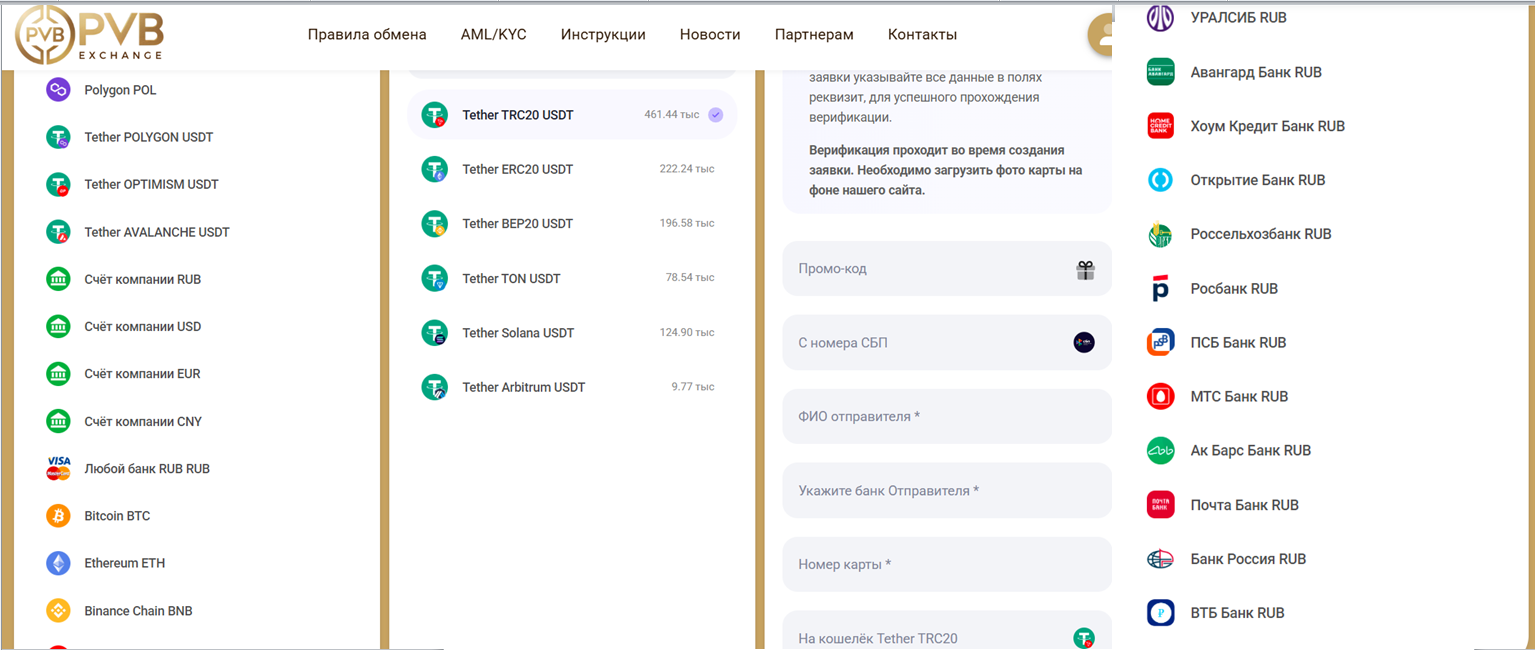Click the Банк Россия logo icon
Screen dimensions: 1535x650
coord(1160,559)
